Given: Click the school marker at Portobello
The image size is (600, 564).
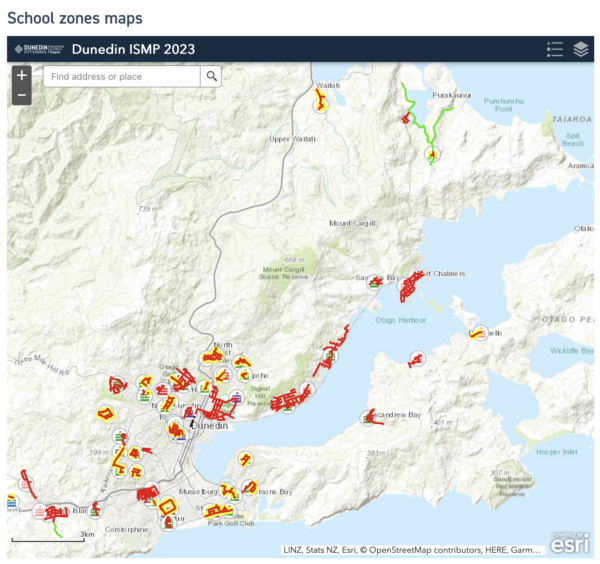Looking at the screenshot, I should point(479,333).
